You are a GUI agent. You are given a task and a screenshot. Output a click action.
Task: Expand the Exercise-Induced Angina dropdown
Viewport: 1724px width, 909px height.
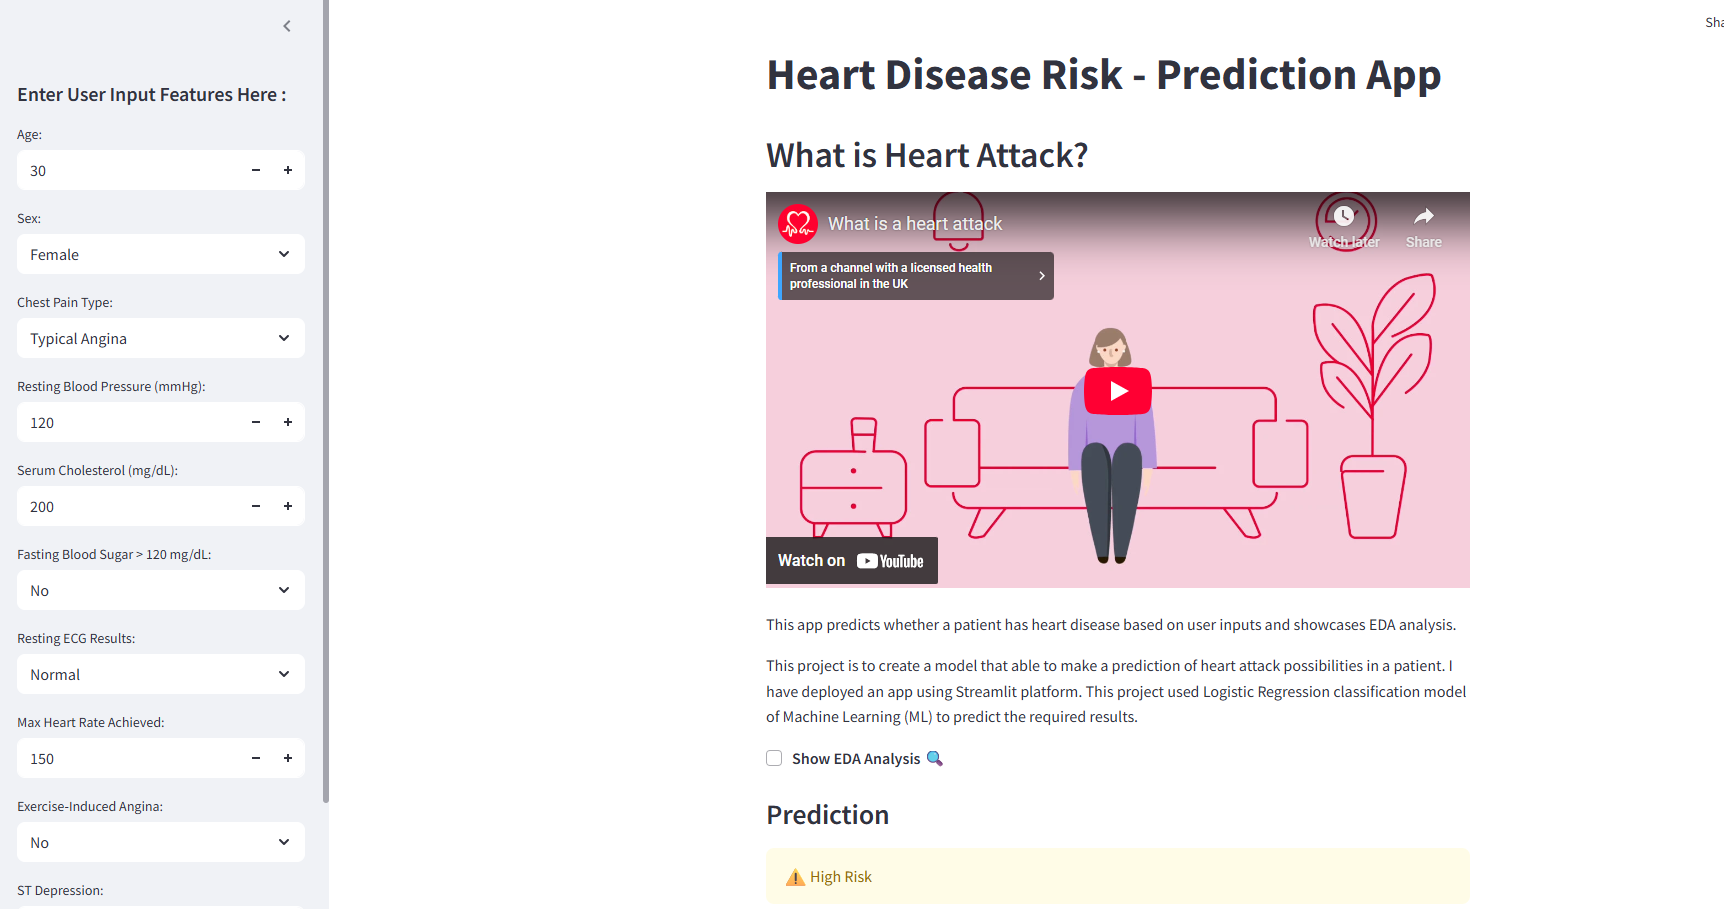(160, 842)
